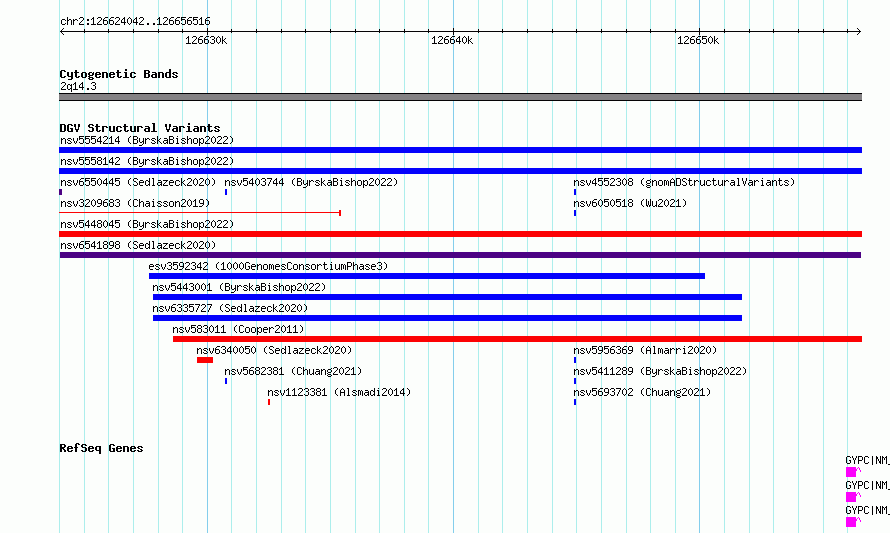Click the nsv5558142 (ByrskaBishop2022) label
Viewport: 890px width, 533px height.
coord(147,161)
